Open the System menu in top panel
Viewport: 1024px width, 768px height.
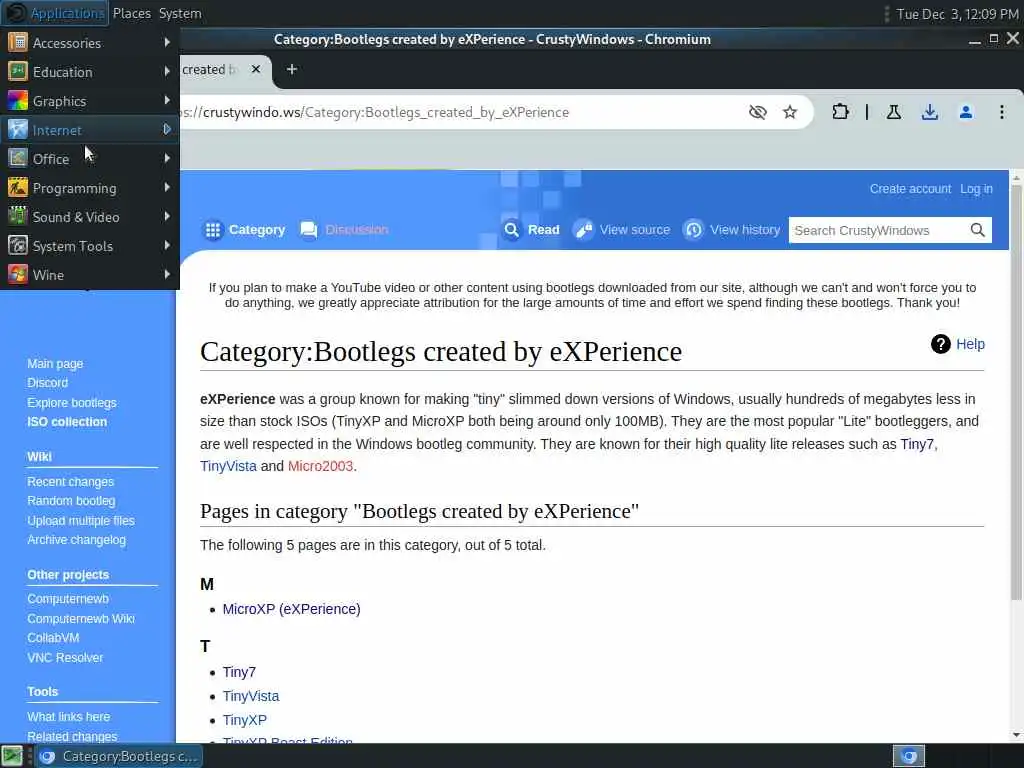click(180, 13)
